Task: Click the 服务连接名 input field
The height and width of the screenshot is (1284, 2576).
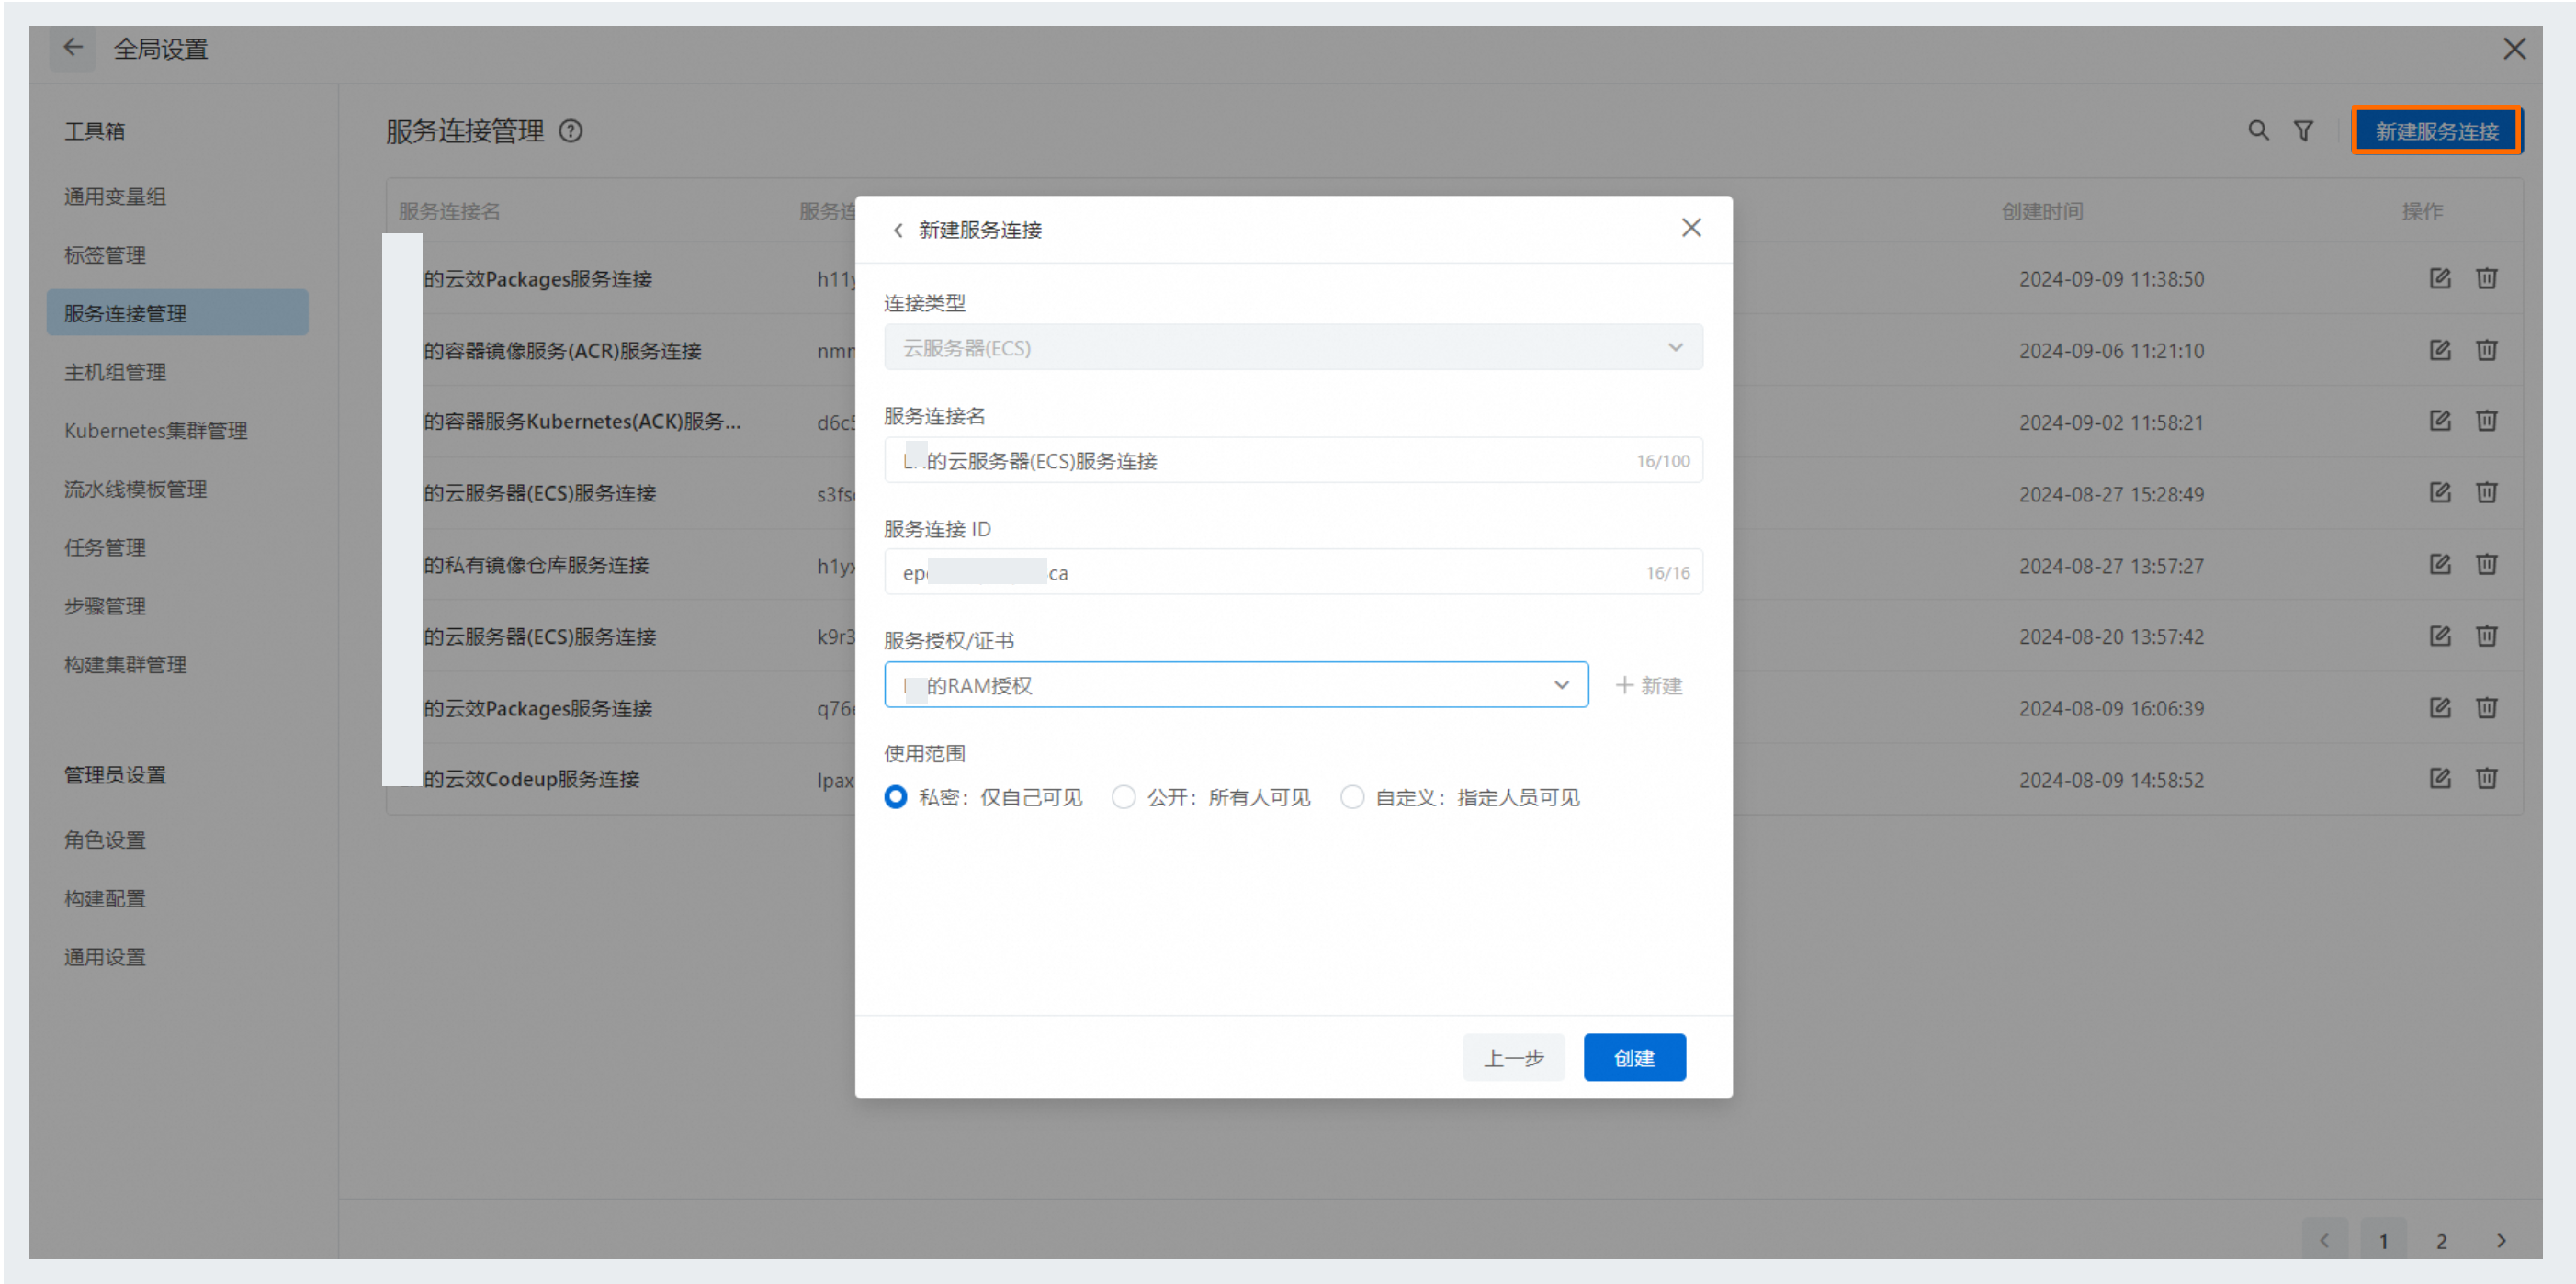Action: click(x=1293, y=460)
